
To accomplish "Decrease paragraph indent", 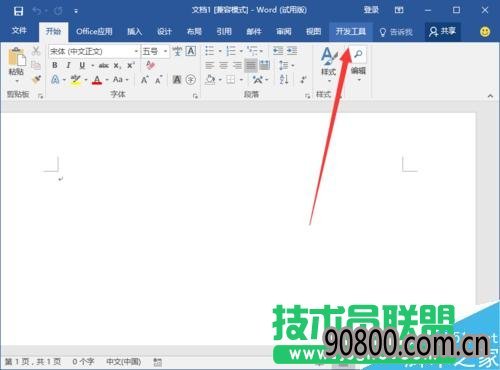I will [x=278, y=51].
